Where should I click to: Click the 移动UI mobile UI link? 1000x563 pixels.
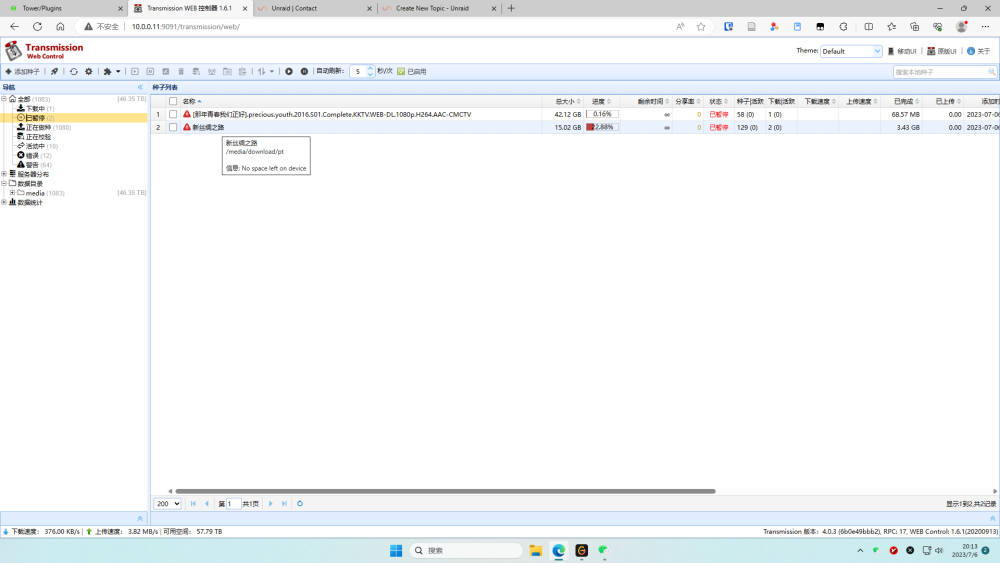click(x=902, y=51)
